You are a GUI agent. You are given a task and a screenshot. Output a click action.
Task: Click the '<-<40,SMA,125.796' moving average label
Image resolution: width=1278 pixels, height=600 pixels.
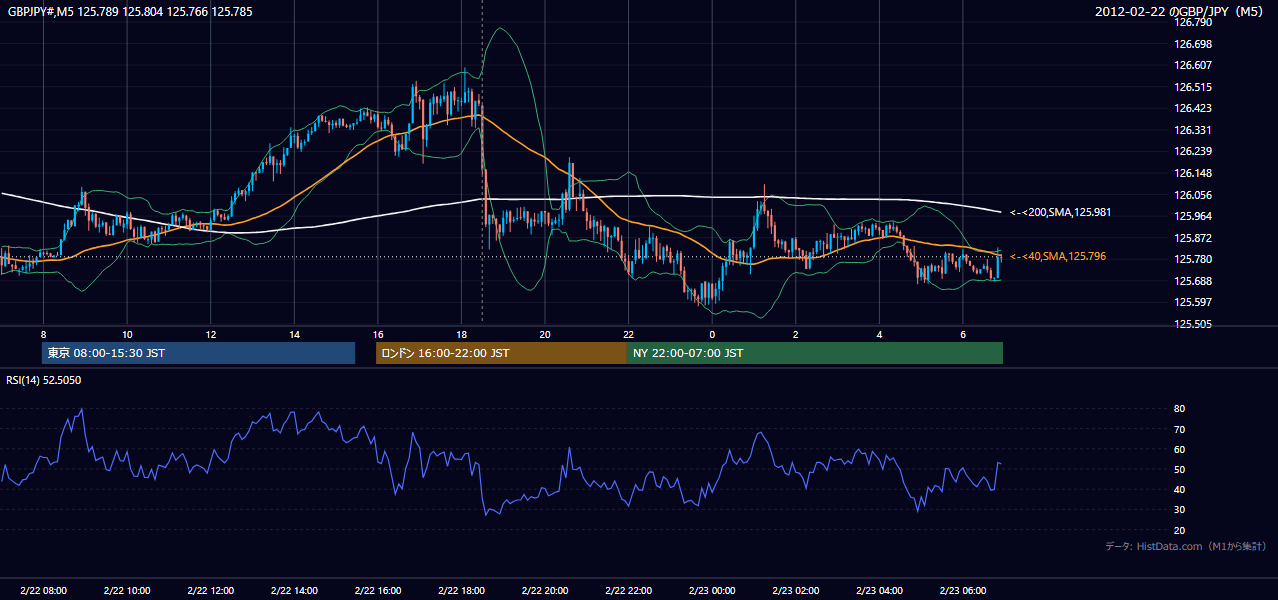(x=1057, y=256)
